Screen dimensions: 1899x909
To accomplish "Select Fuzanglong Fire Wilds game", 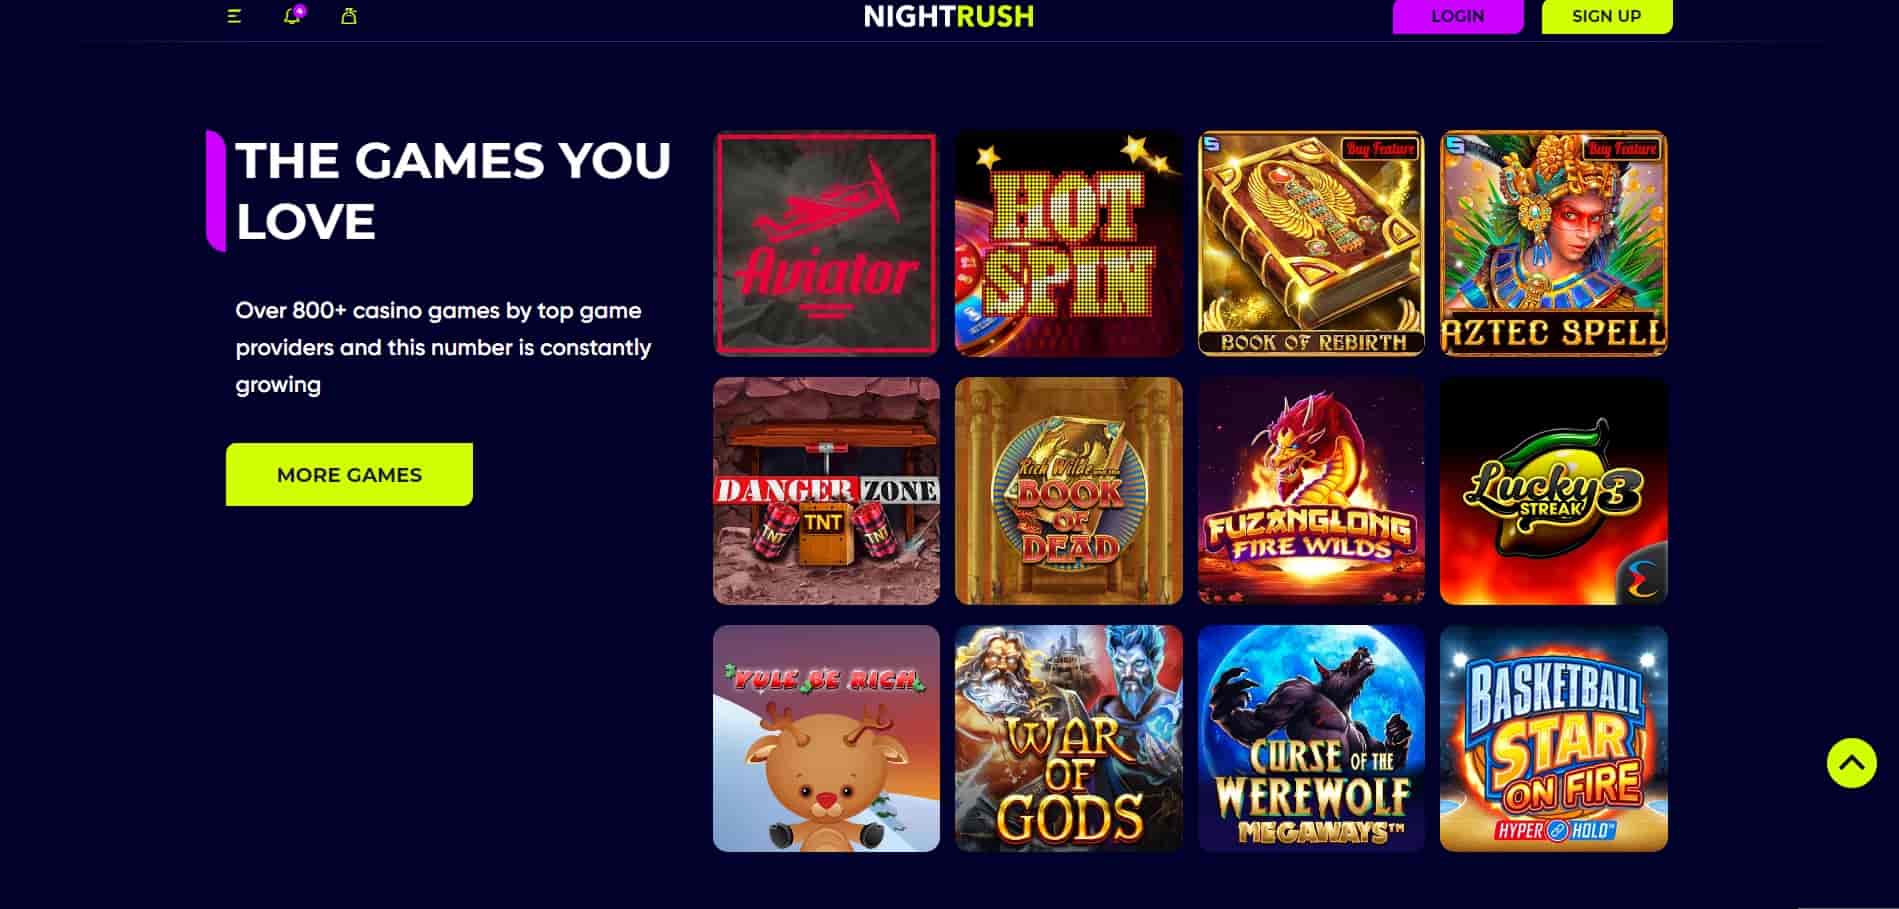I will click(x=1311, y=491).
